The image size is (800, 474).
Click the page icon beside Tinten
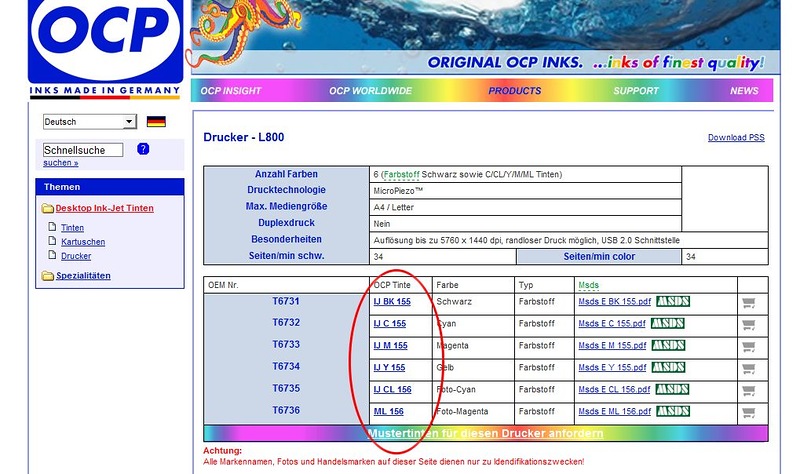click(52, 227)
